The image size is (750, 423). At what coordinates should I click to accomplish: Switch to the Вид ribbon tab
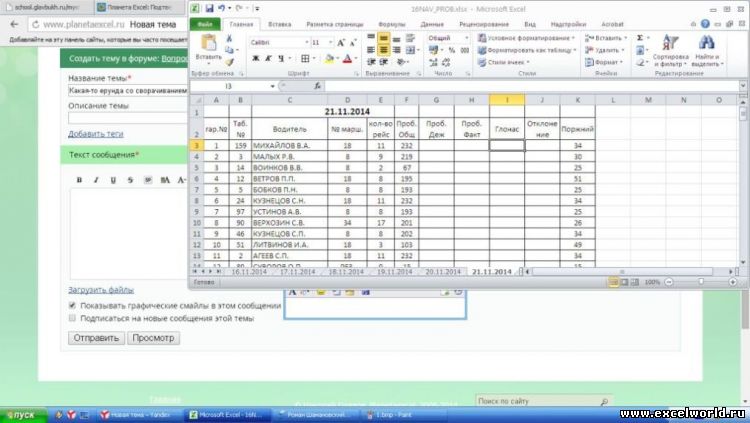click(x=529, y=24)
